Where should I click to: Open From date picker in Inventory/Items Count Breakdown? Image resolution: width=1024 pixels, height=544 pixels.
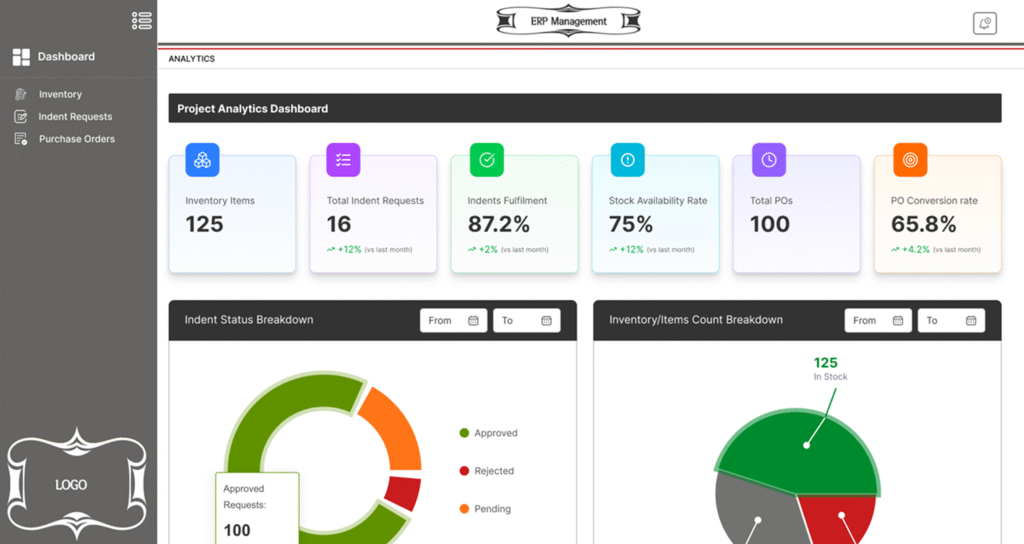point(878,321)
